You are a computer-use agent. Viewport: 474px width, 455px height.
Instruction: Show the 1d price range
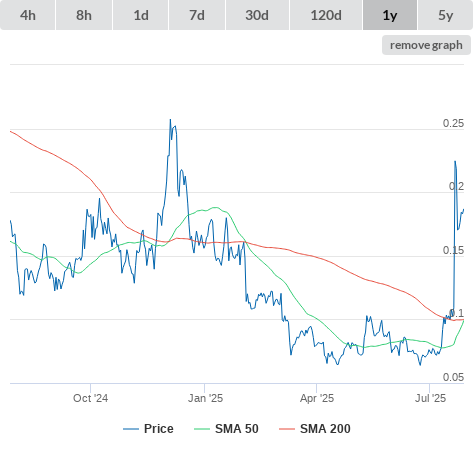(x=141, y=15)
